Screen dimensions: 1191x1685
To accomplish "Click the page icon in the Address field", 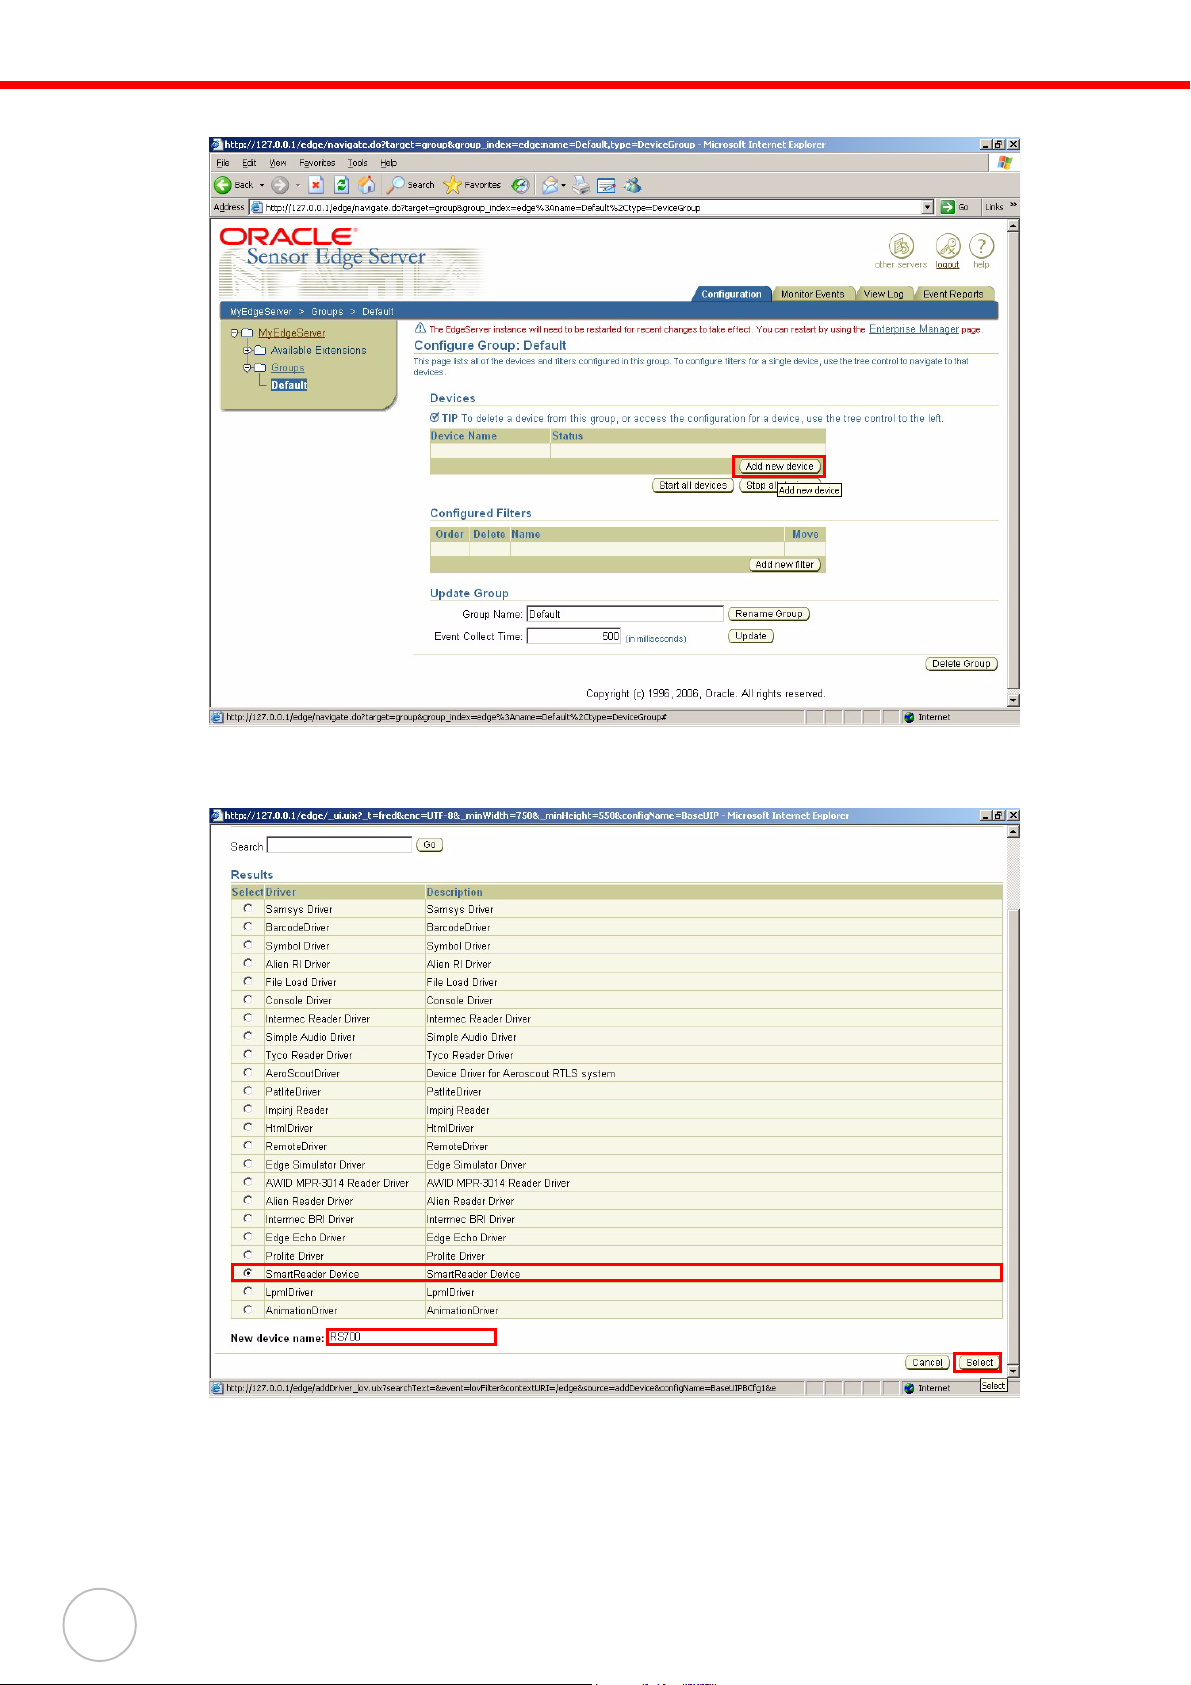I will tap(257, 207).
